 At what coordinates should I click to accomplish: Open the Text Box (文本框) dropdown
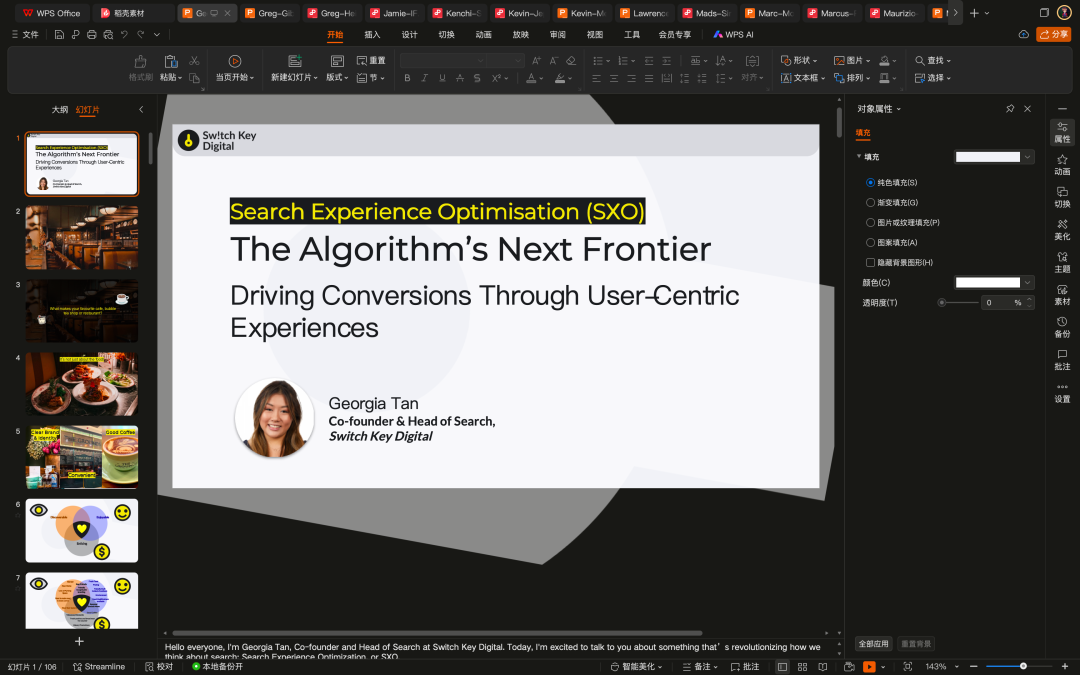pyautogui.click(x=802, y=78)
